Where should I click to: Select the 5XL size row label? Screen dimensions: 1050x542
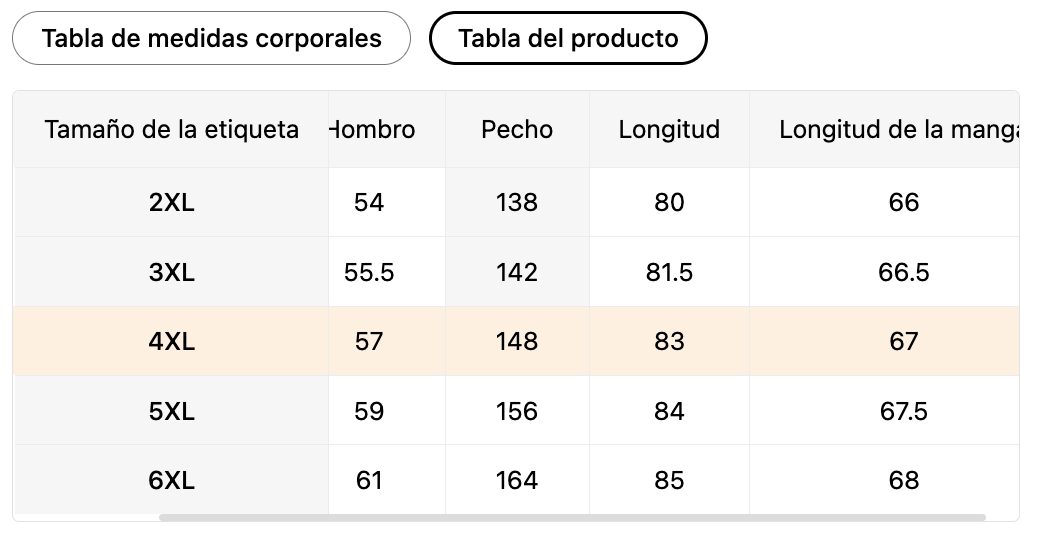click(171, 411)
